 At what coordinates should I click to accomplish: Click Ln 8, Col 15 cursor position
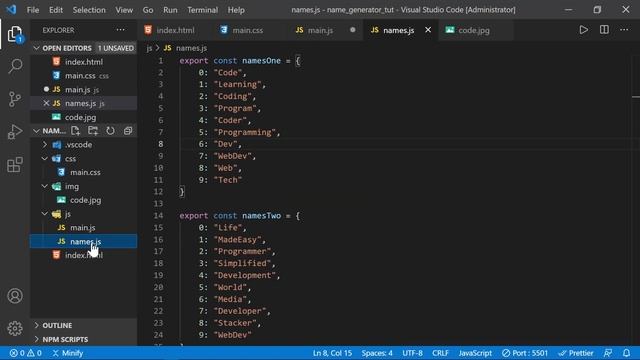pos(332,353)
